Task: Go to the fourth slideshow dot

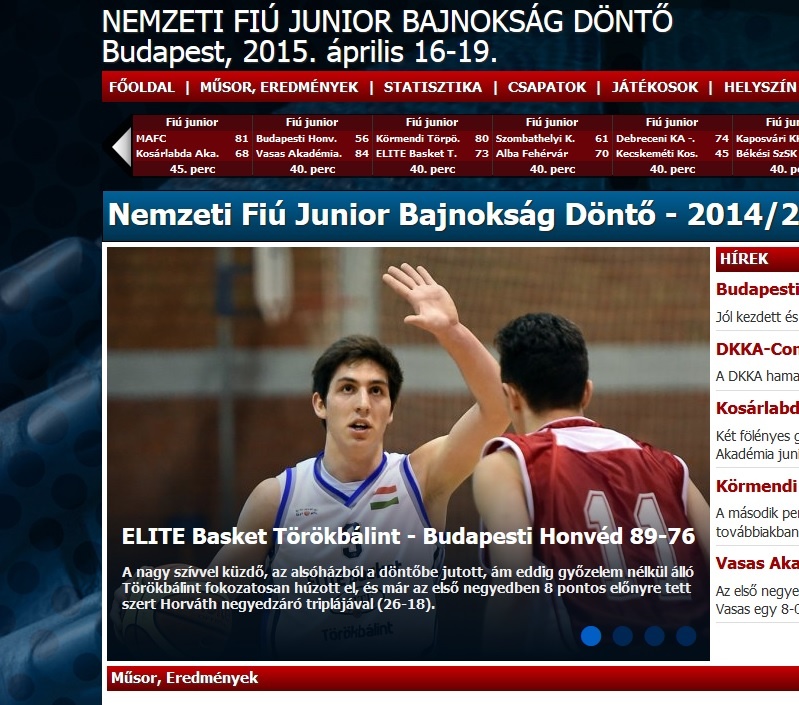Action: click(686, 635)
